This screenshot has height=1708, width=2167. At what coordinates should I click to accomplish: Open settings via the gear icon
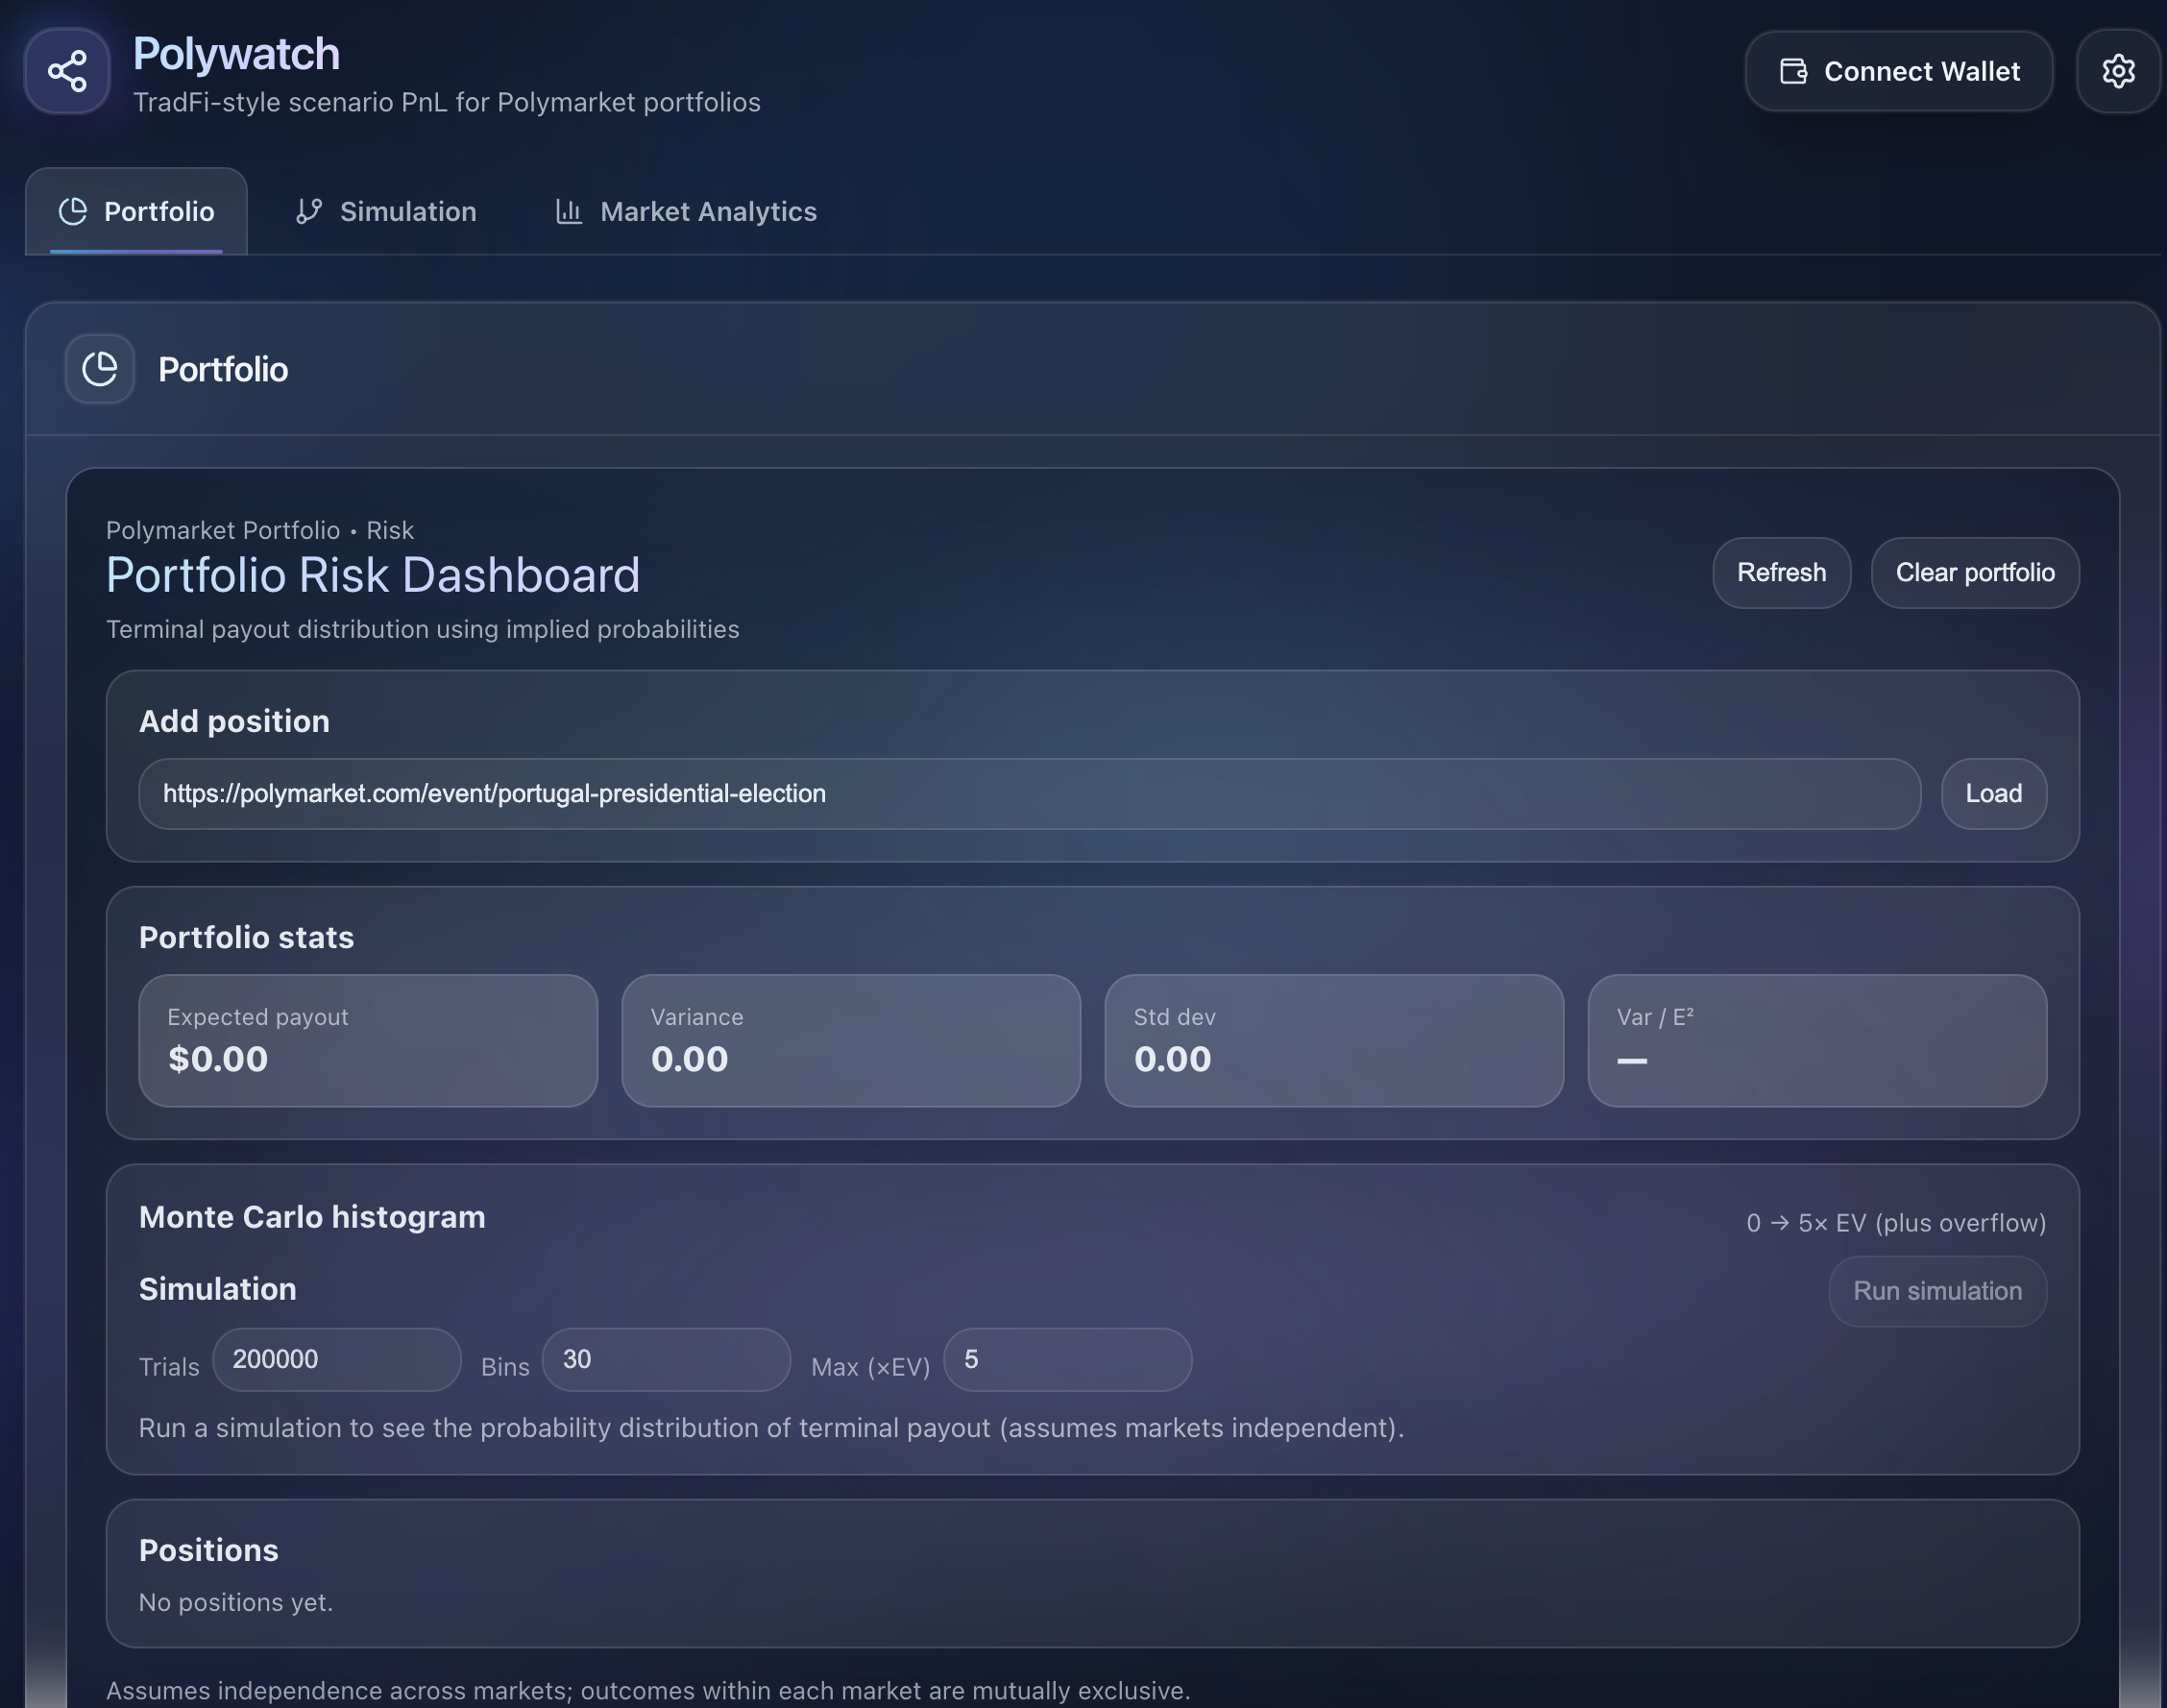[x=2118, y=71]
